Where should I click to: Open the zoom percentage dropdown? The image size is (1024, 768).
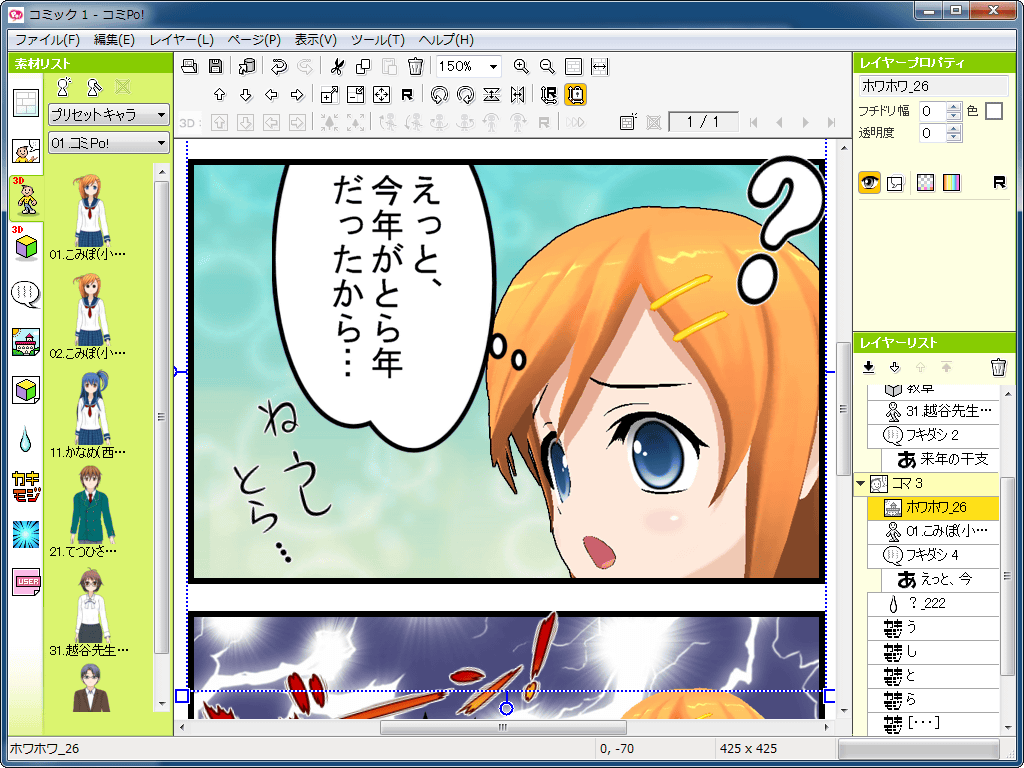(494, 66)
